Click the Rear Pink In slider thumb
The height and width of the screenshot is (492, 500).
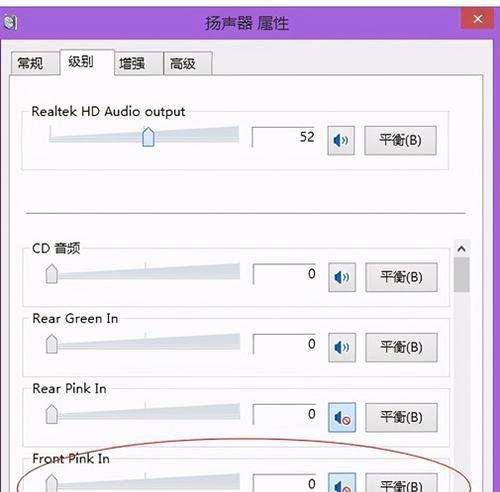click(x=52, y=414)
